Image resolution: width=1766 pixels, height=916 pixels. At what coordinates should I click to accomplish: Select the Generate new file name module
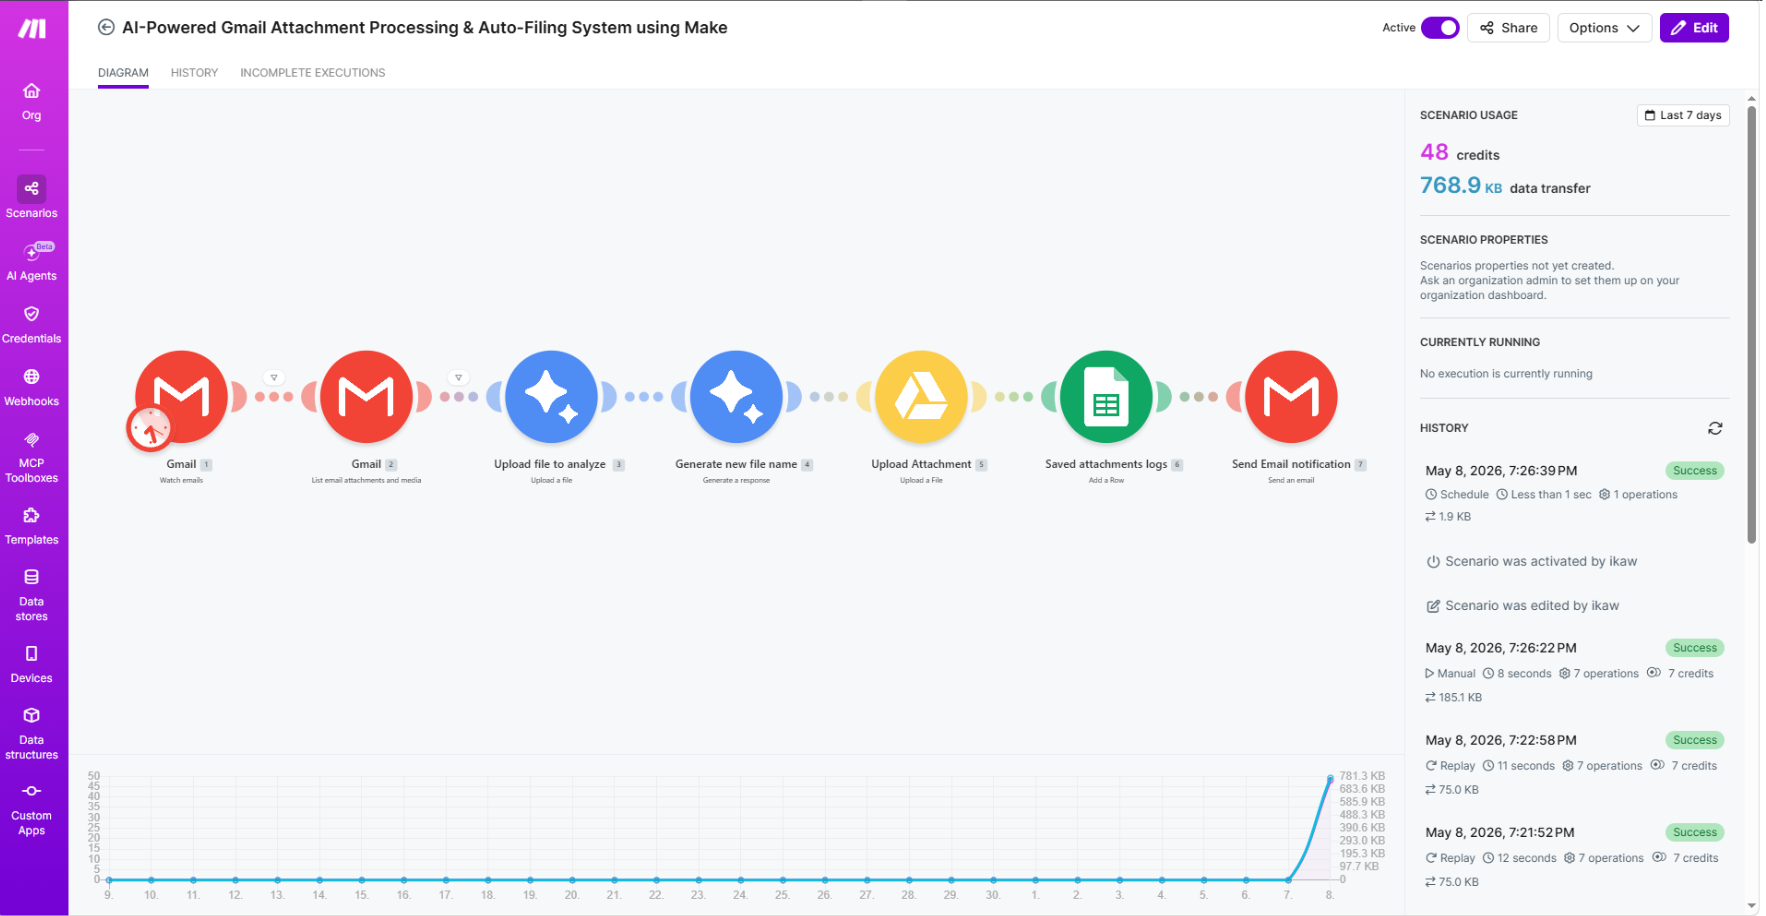737,397
